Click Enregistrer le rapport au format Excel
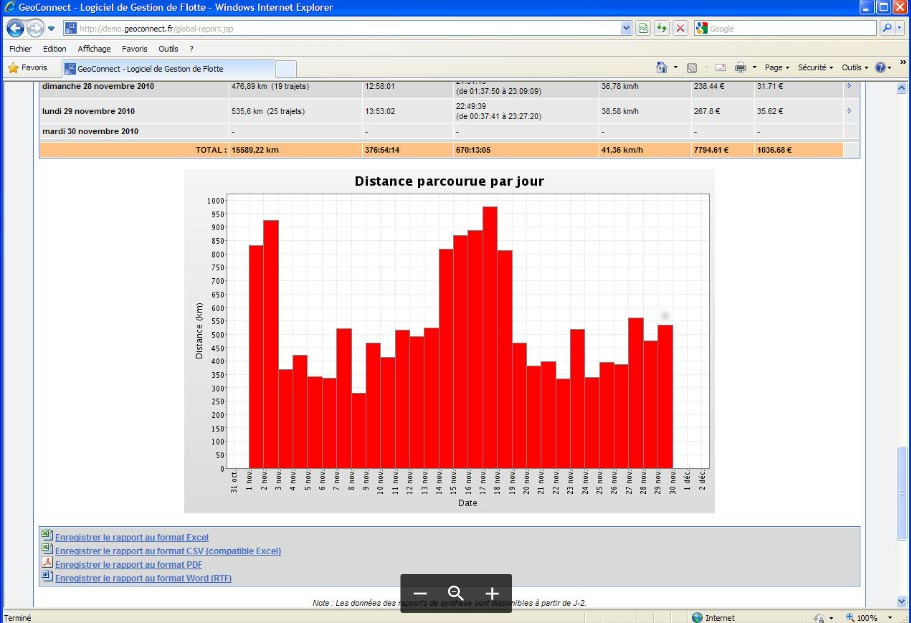911x623 pixels. (131, 537)
